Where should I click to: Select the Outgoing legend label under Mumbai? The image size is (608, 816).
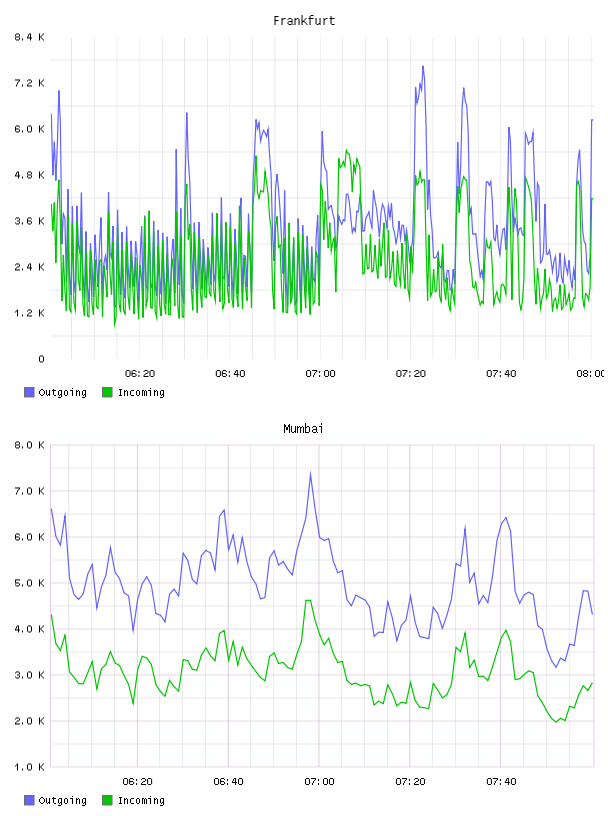(x=62, y=801)
